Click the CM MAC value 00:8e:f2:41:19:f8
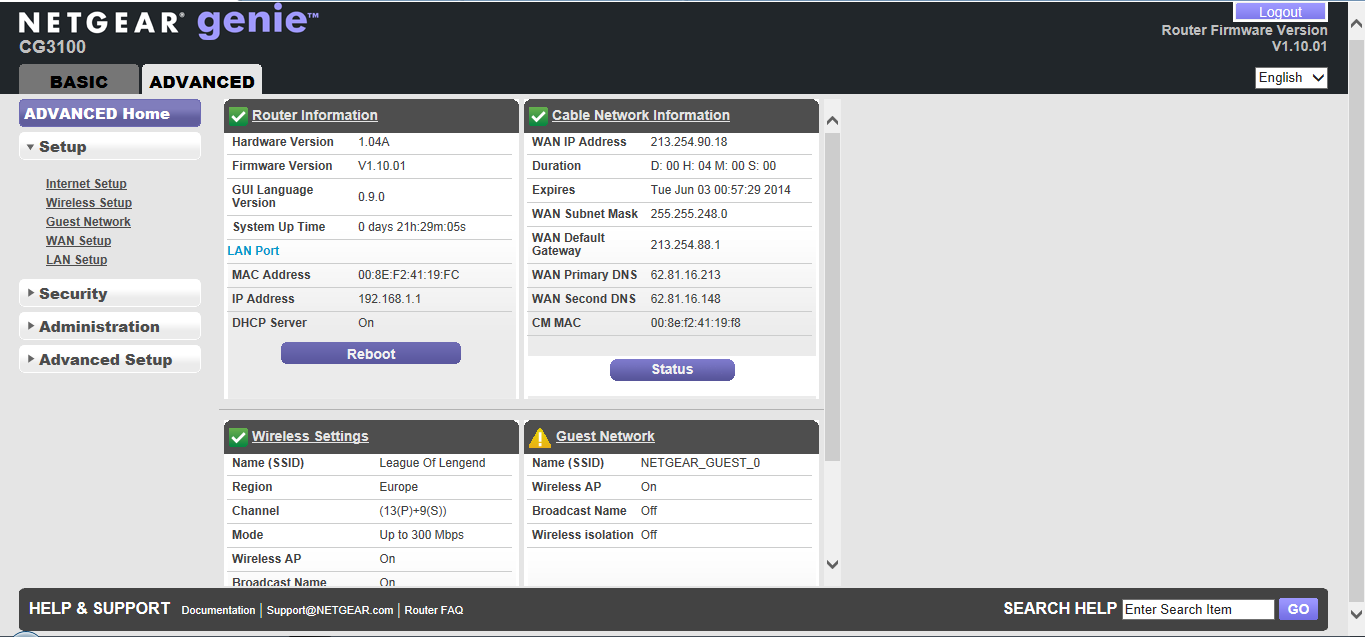The image size is (1365, 637). (x=696, y=323)
